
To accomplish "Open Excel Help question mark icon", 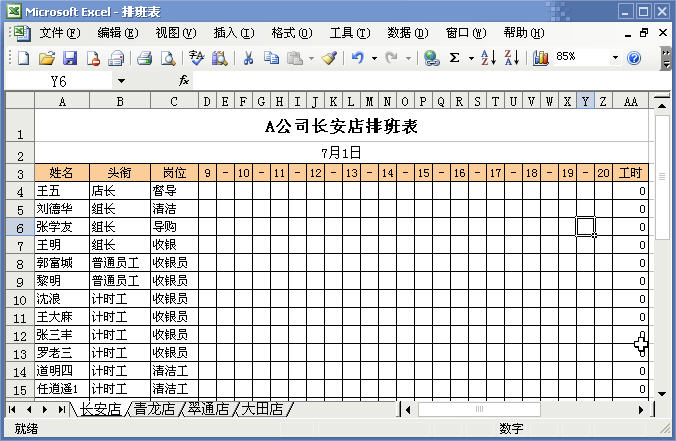I will tap(634, 58).
